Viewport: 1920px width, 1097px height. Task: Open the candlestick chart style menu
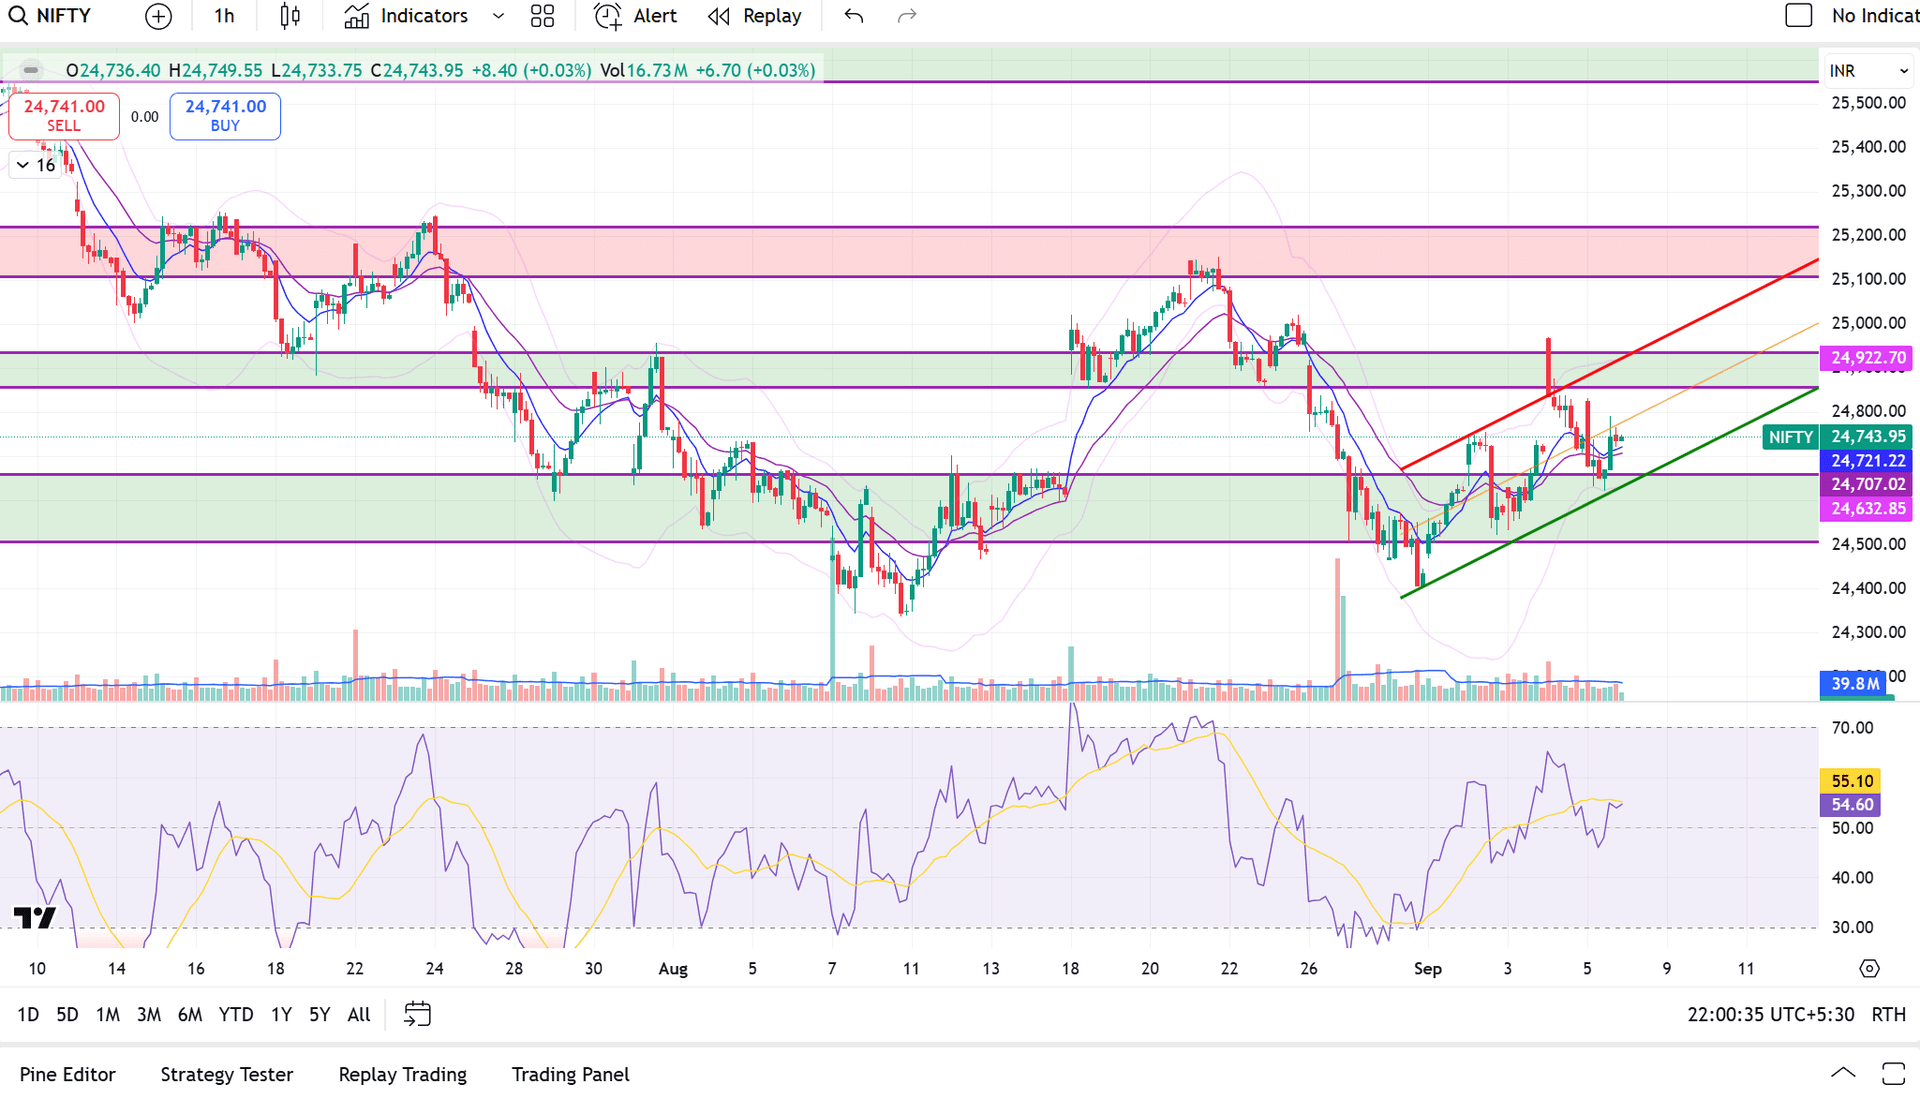point(290,16)
